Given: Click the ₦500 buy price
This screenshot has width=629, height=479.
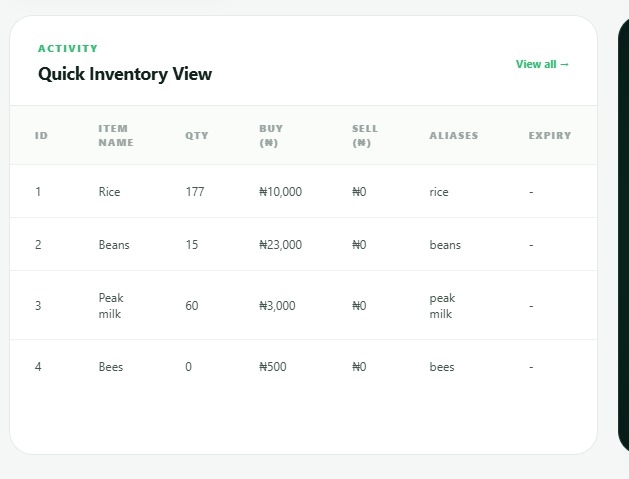Looking at the screenshot, I should (273, 367).
